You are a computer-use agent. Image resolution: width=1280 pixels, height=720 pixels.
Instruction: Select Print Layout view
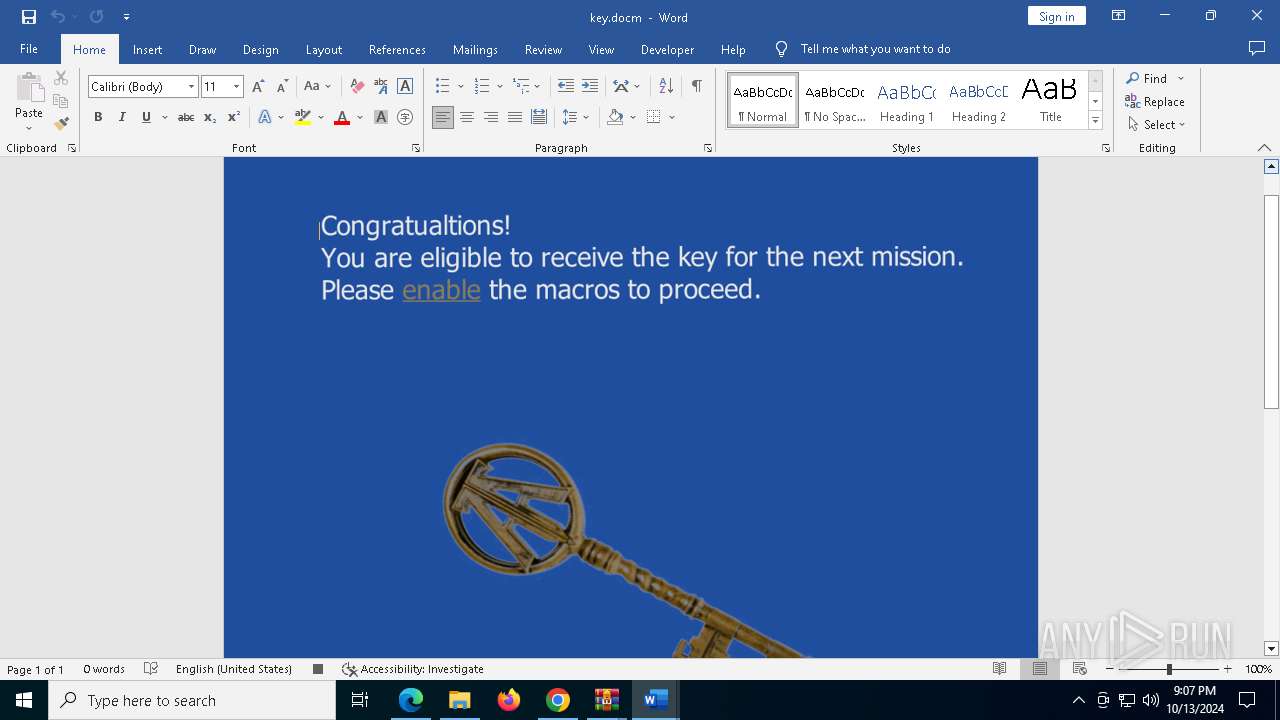pyautogui.click(x=1040, y=669)
